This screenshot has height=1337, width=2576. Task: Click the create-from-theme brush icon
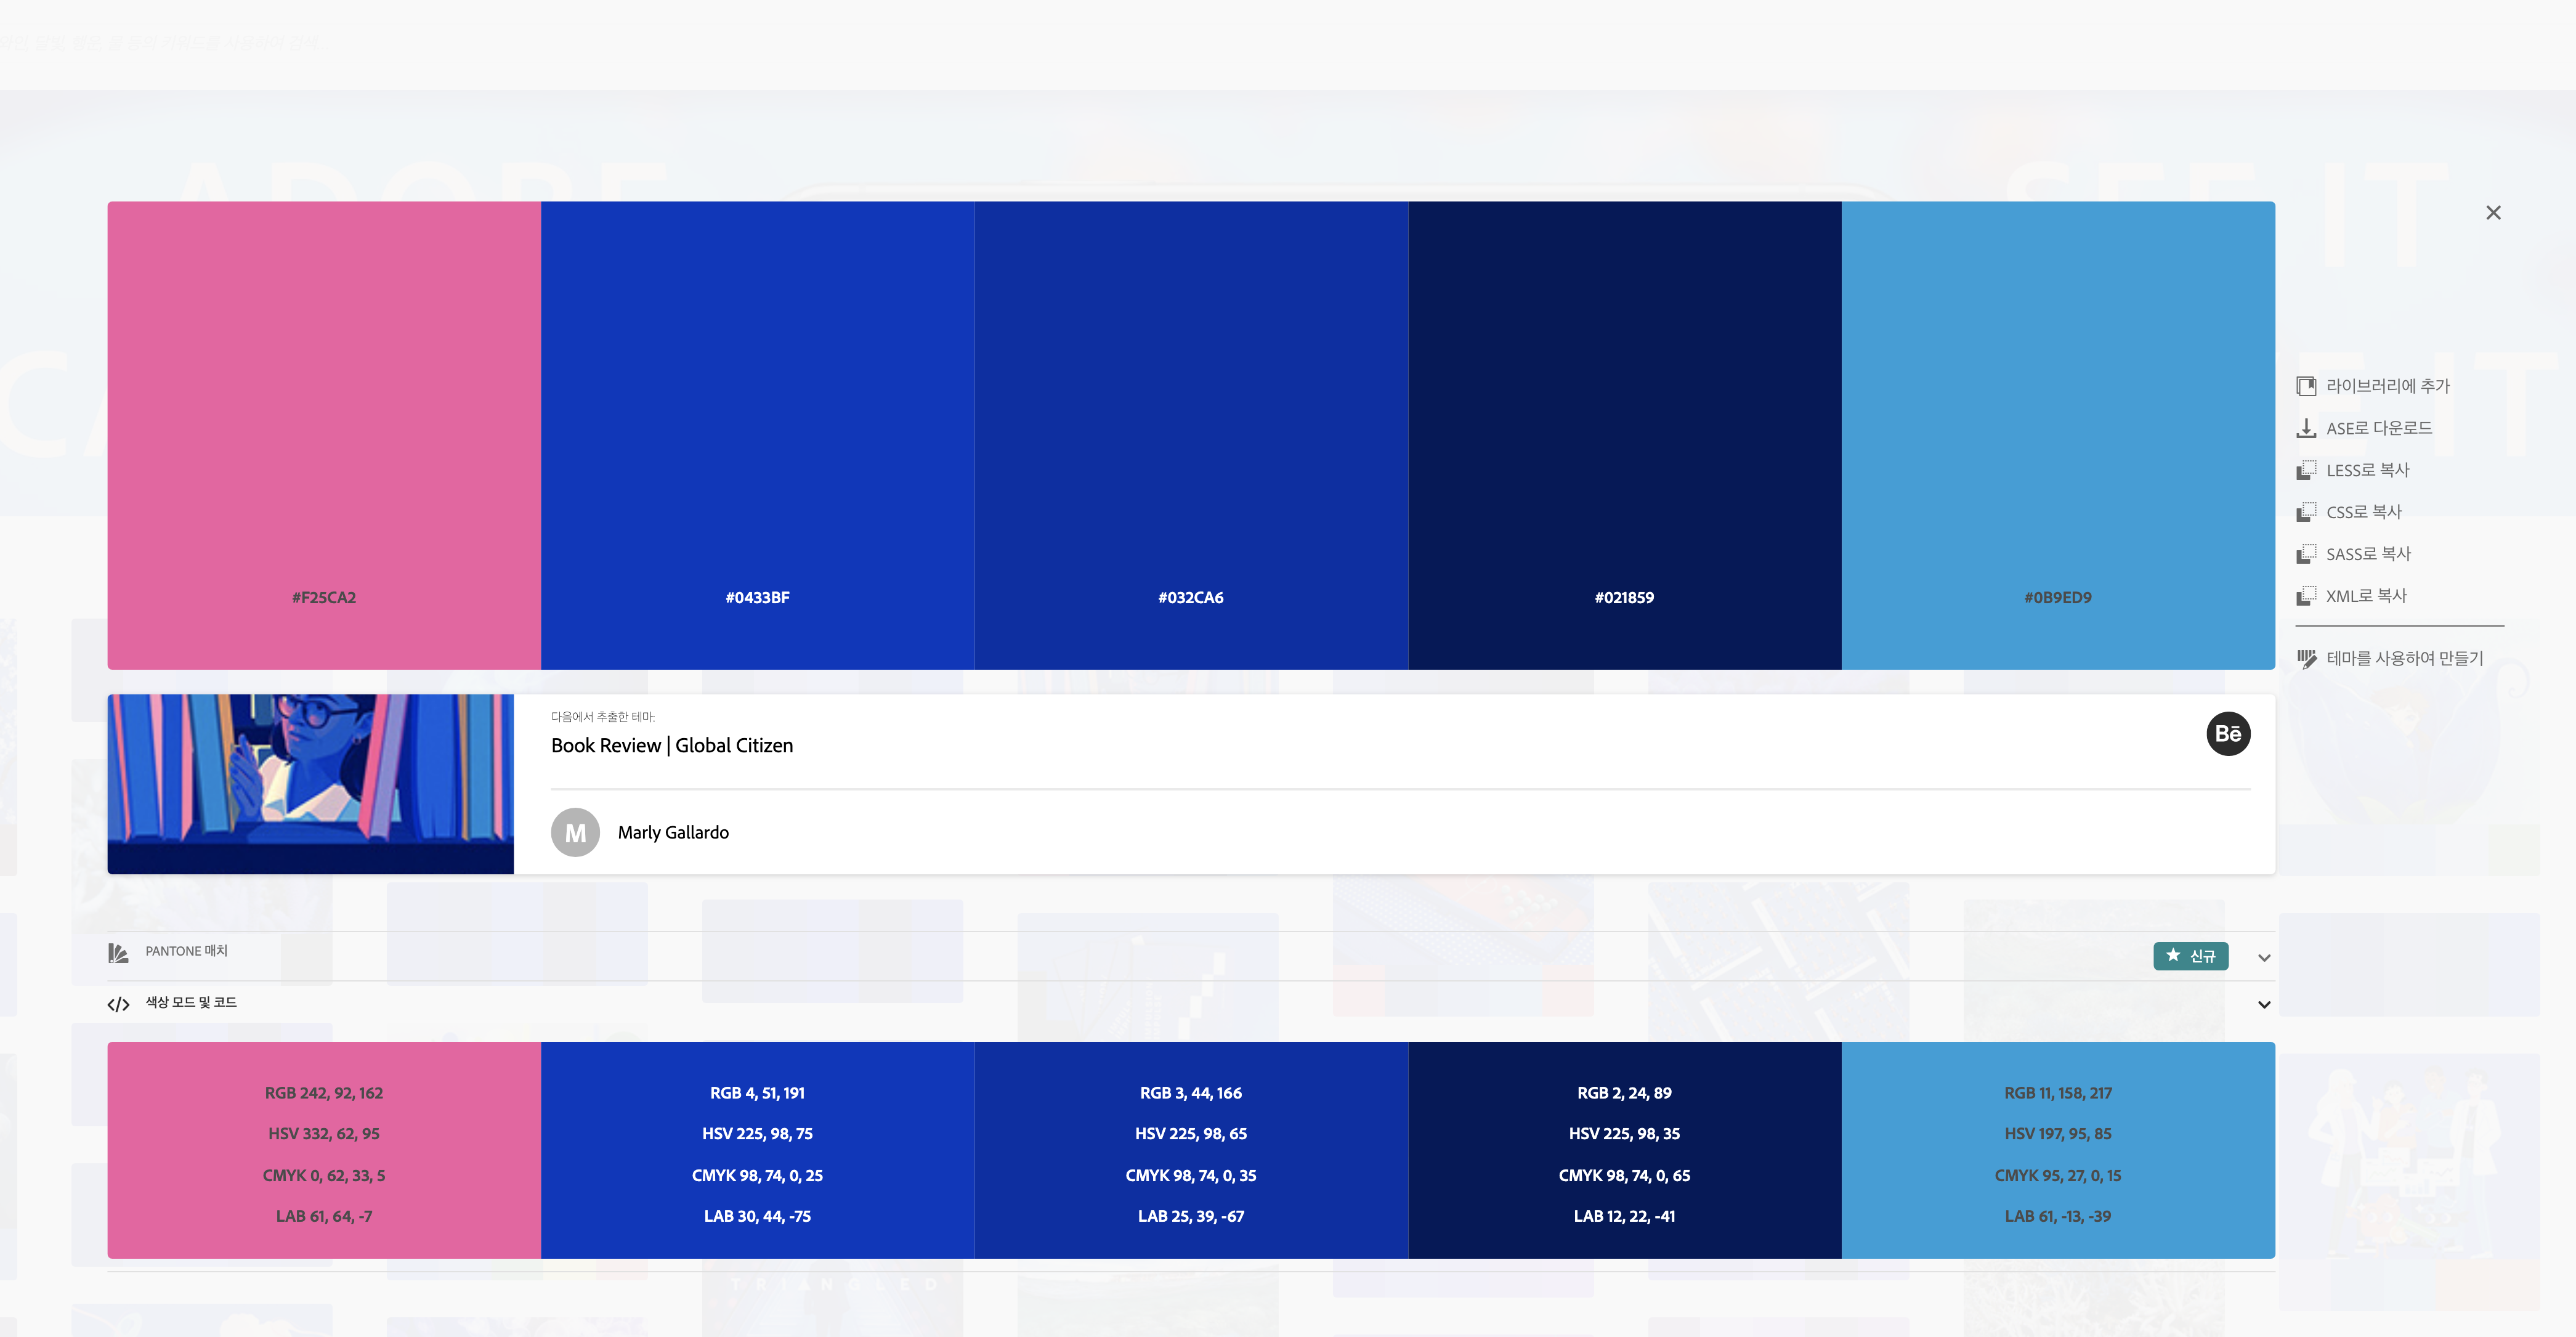click(x=2306, y=659)
